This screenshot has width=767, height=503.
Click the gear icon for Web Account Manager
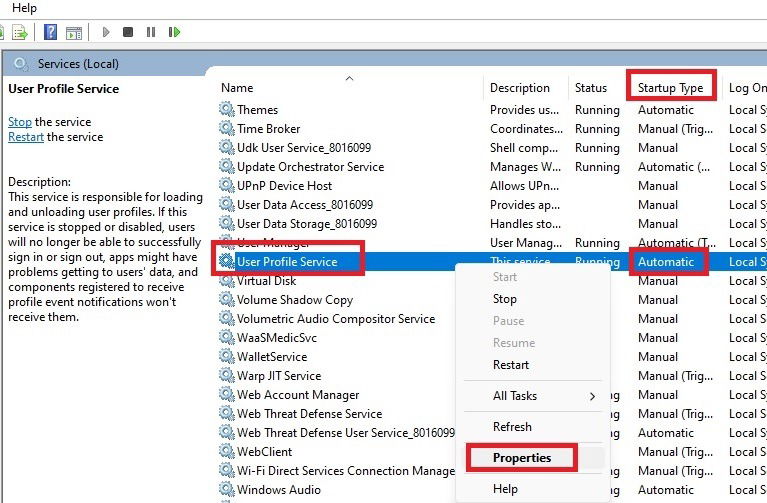pyautogui.click(x=226, y=394)
